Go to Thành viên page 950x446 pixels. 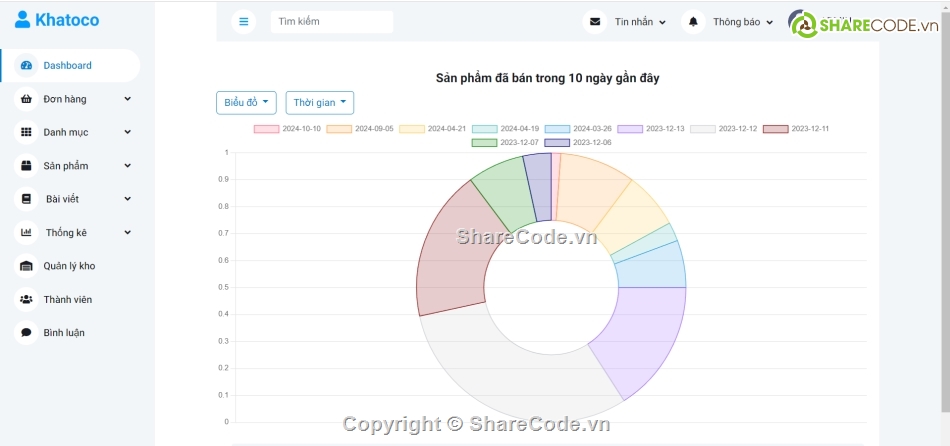[68, 299]
